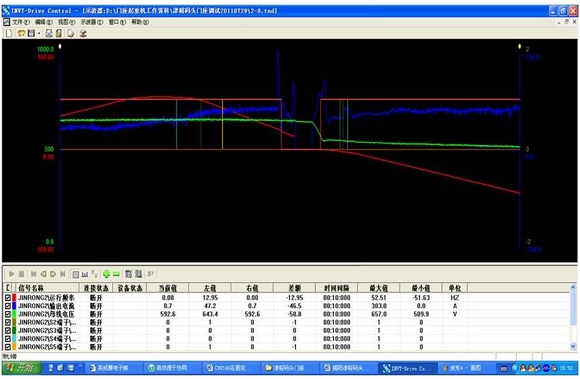Click the scrollbar up arrow in signal table

coord(573,287)
